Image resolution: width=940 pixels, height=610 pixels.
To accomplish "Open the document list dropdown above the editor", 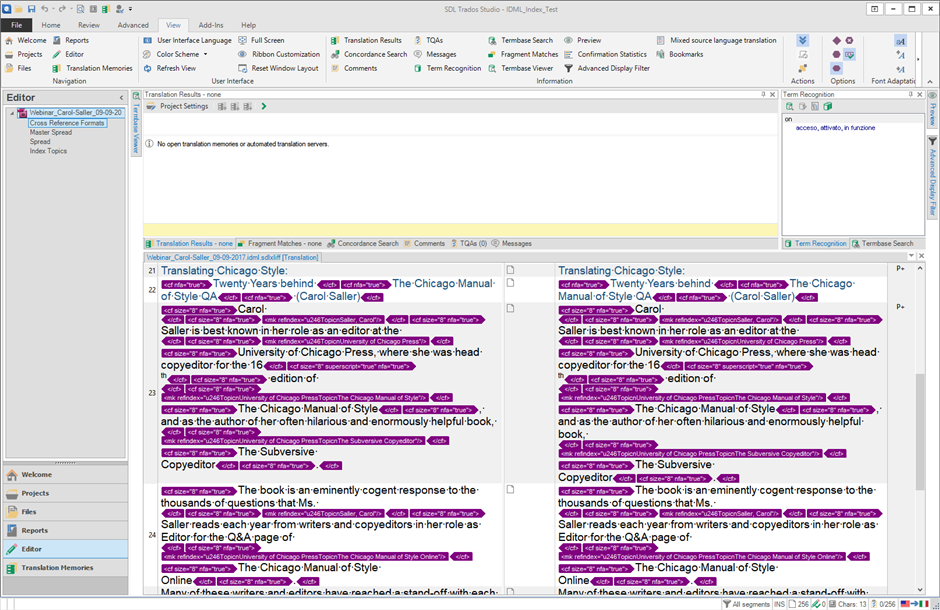I will point(911,256).
